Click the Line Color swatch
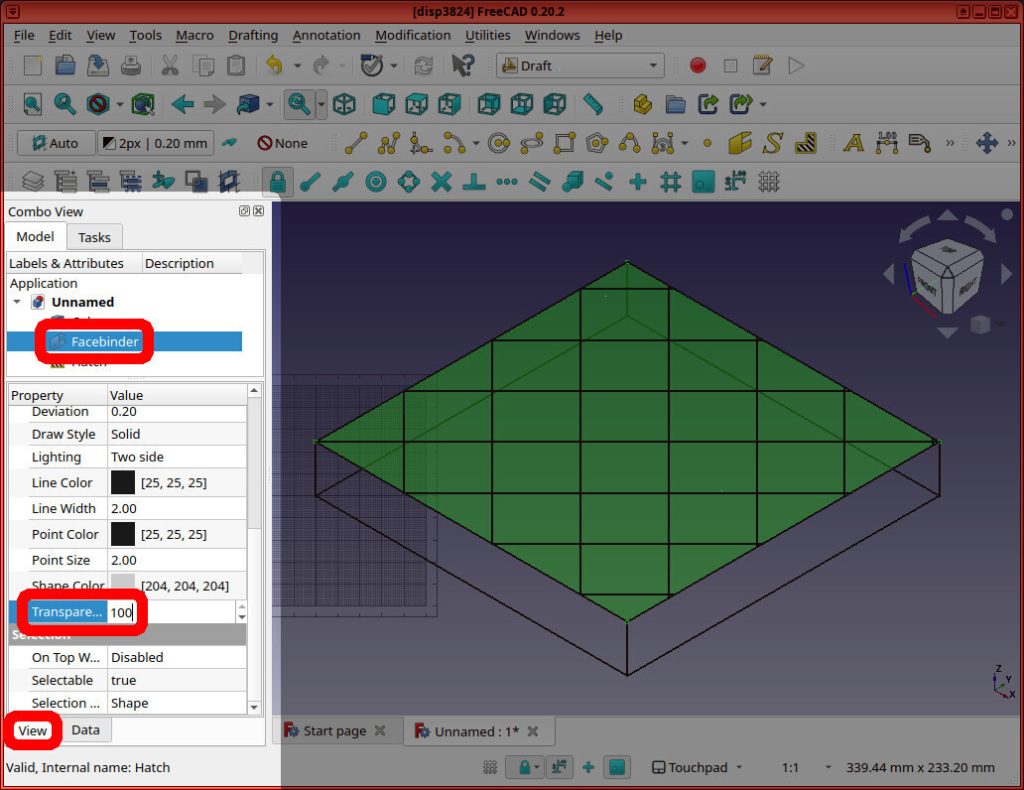This screenshot has height=790, width=1024. tap(123, 482)
